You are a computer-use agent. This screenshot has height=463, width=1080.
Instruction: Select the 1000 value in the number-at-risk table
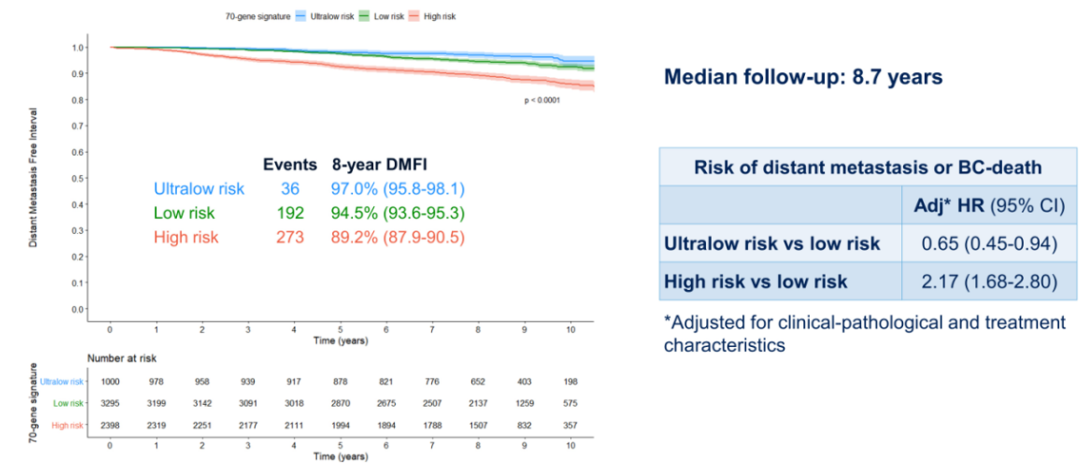(109, 381)
